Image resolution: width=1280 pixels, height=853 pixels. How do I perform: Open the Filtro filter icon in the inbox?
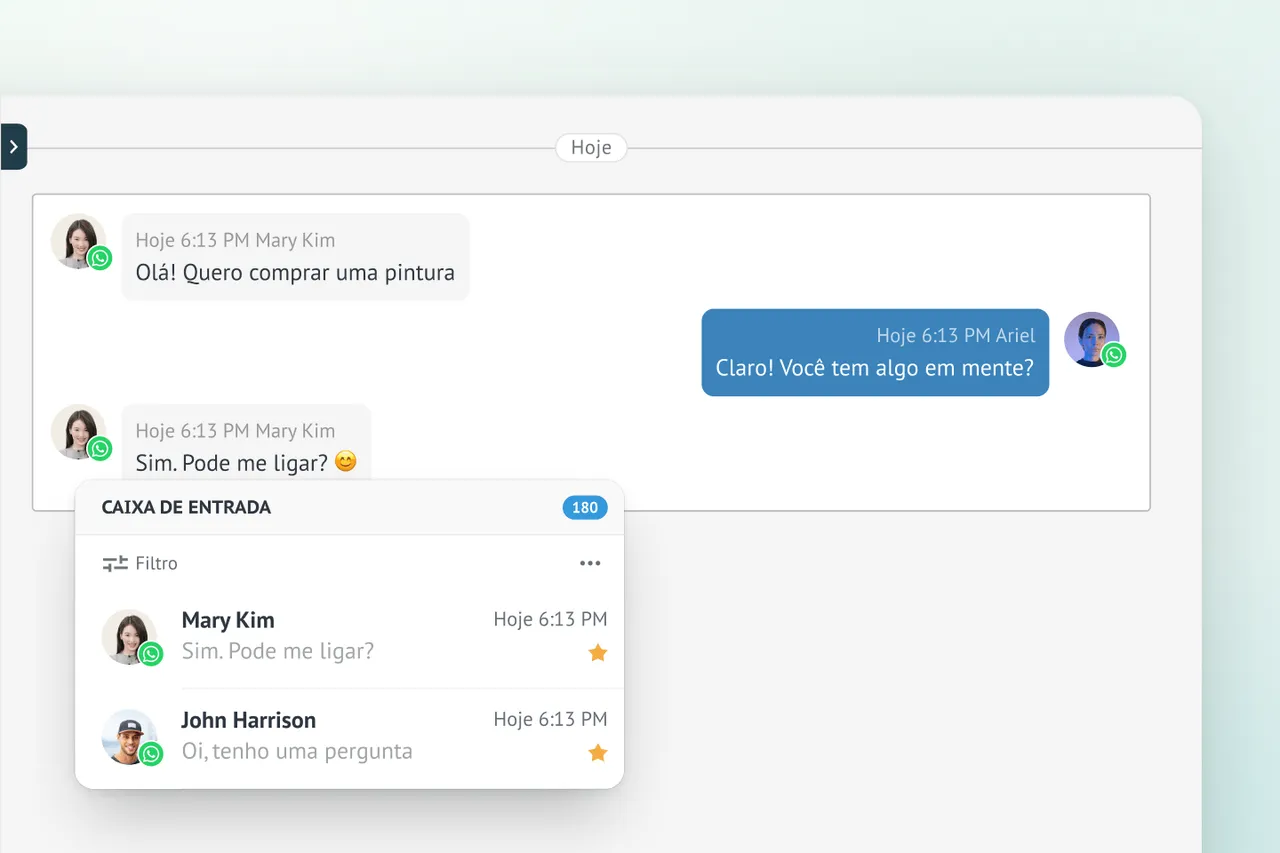115,564
